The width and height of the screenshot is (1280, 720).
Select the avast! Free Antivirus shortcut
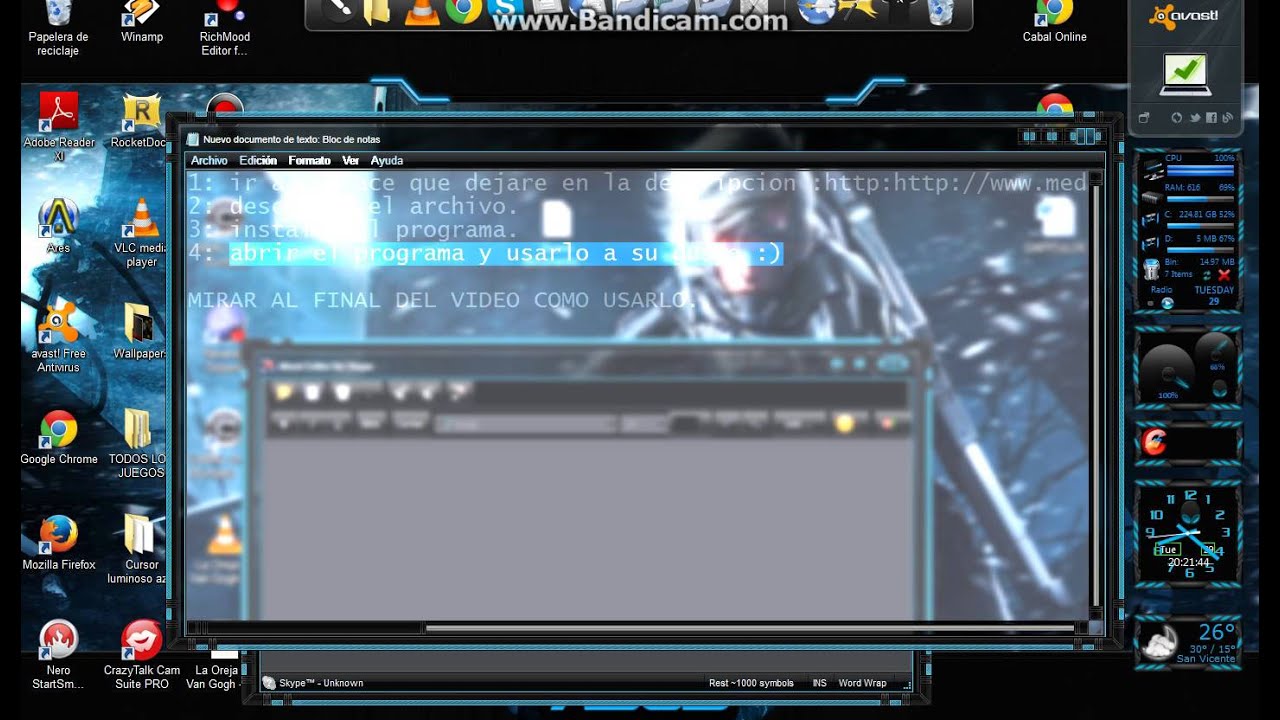(x=58, y=338)
